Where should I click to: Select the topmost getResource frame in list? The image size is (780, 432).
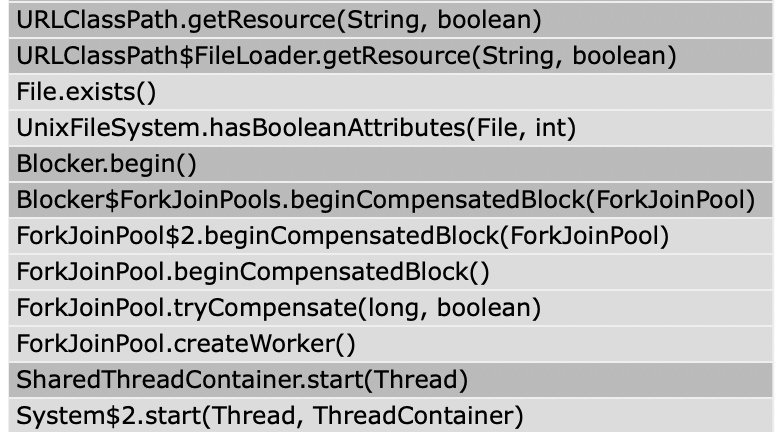pos(390,20)
